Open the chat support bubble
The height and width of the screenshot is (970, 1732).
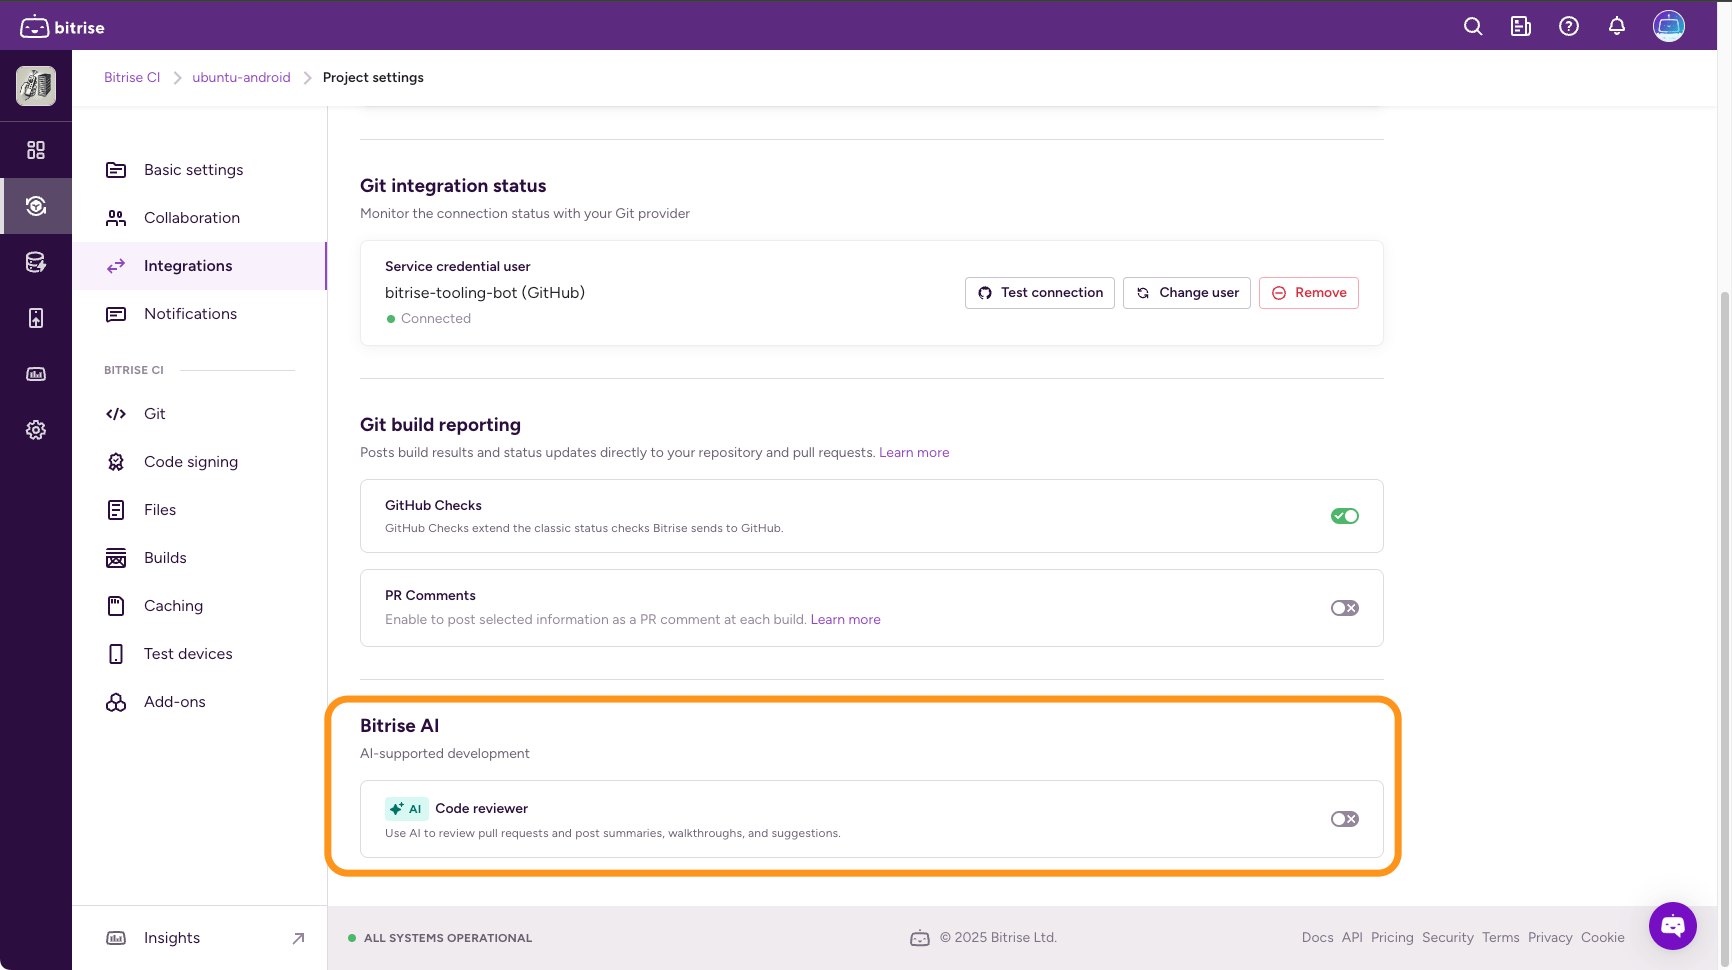[x=1673, y=926]
